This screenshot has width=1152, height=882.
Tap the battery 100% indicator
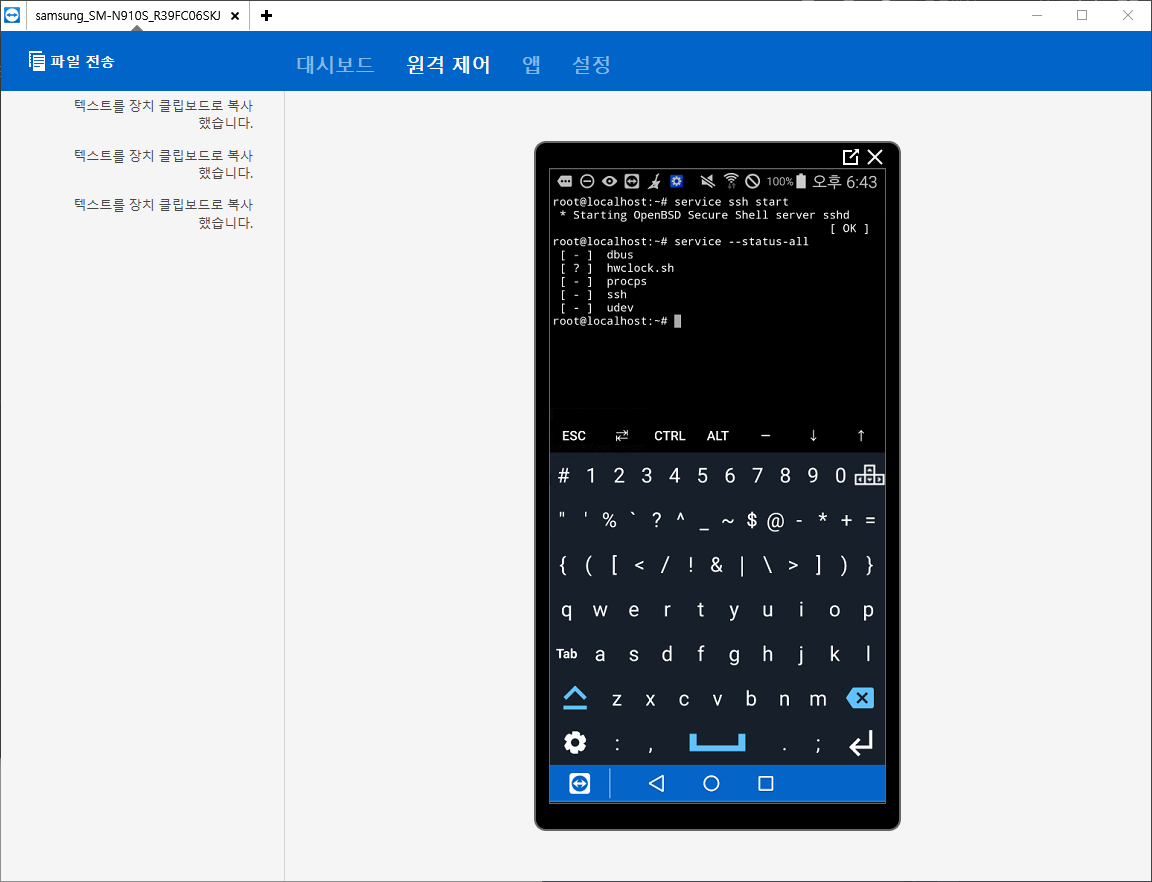pos(787,181)
